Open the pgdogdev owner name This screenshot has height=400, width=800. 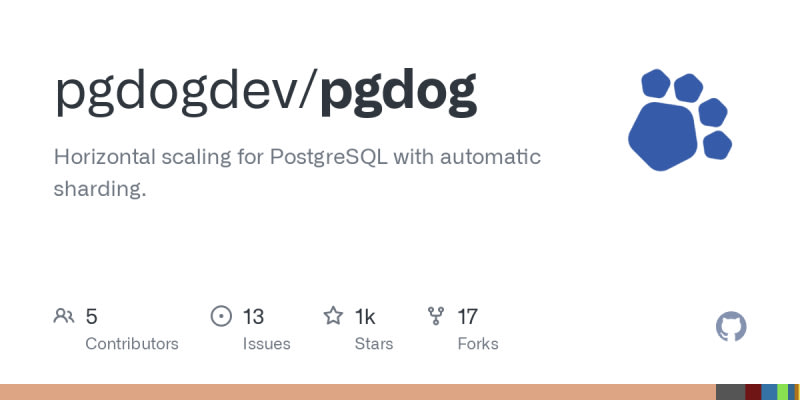tap(184, 91)
